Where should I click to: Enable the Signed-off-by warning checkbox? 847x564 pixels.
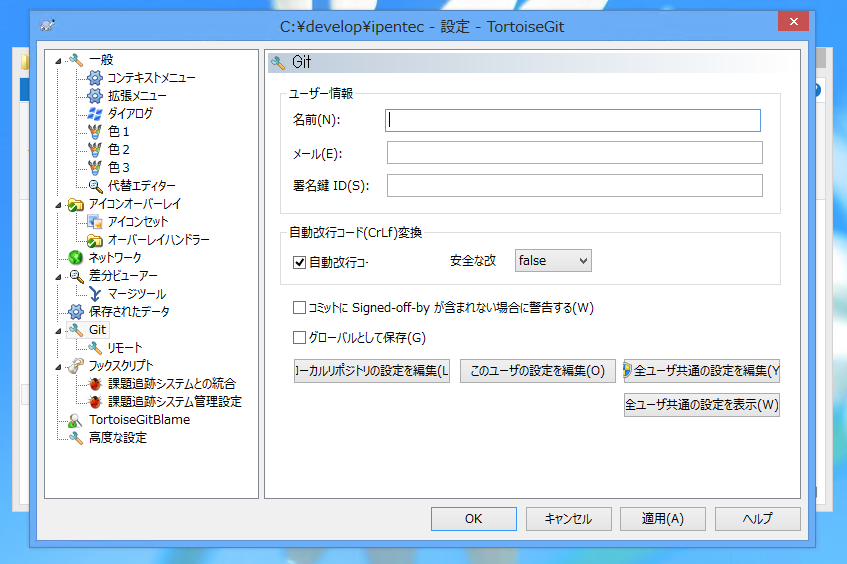tap(299, 308)
